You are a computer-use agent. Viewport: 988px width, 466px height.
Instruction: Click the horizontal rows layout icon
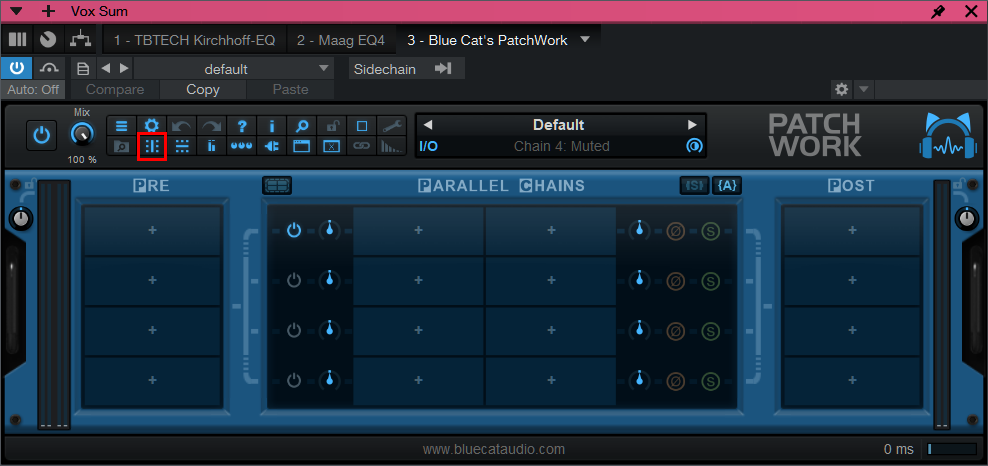(x=182, y=146)
